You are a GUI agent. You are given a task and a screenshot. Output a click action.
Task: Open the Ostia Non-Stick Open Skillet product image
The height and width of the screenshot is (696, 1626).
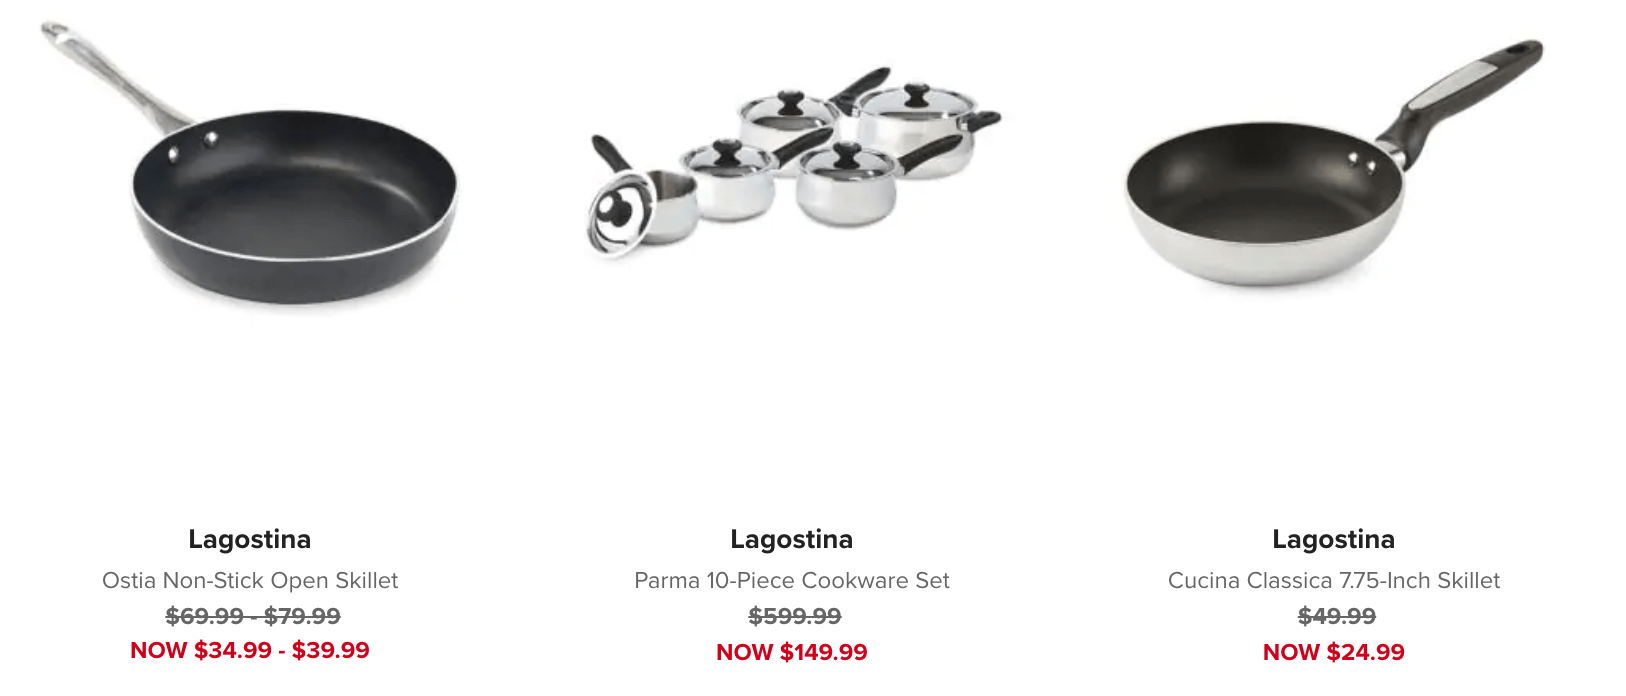point(250,163)
